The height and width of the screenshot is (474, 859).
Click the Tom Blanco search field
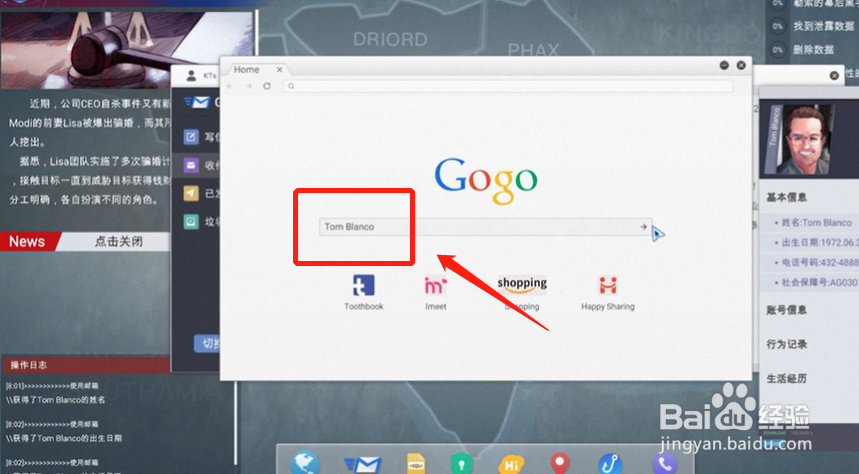[x=485, y=226]
